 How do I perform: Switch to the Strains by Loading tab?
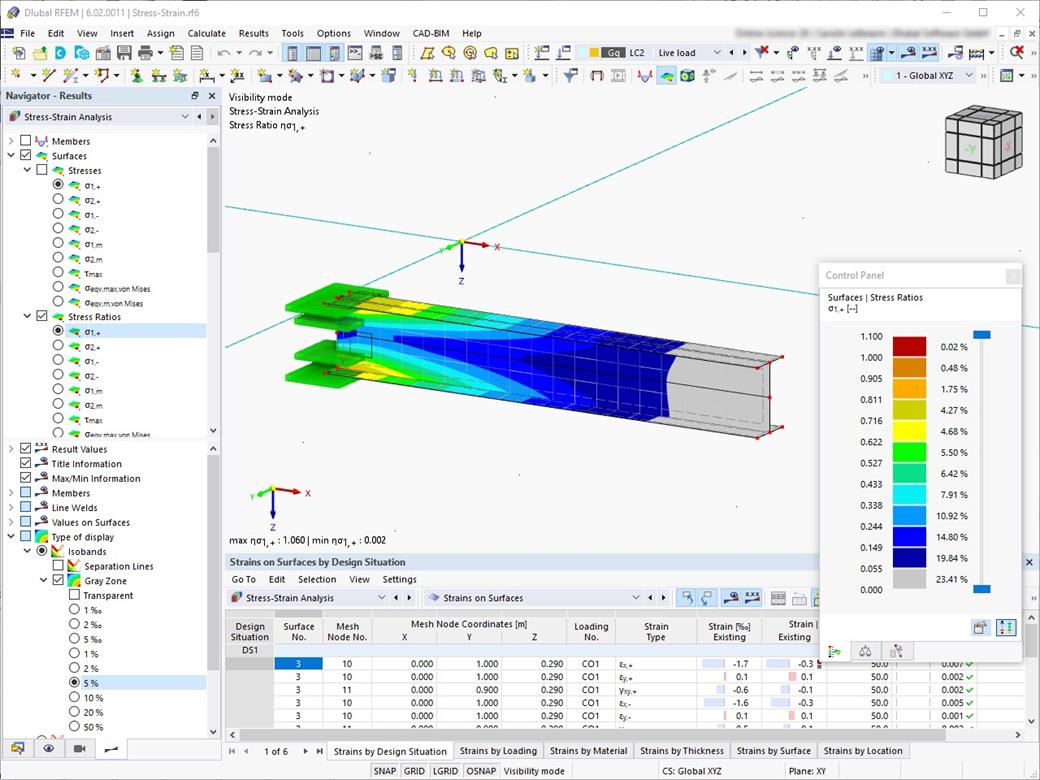pos(498,751)
